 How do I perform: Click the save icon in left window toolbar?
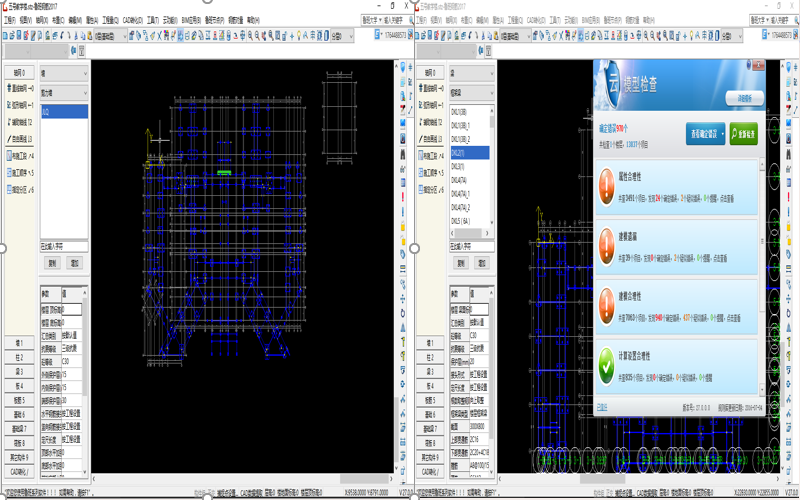pyautogui.click(x=19, y=35)
